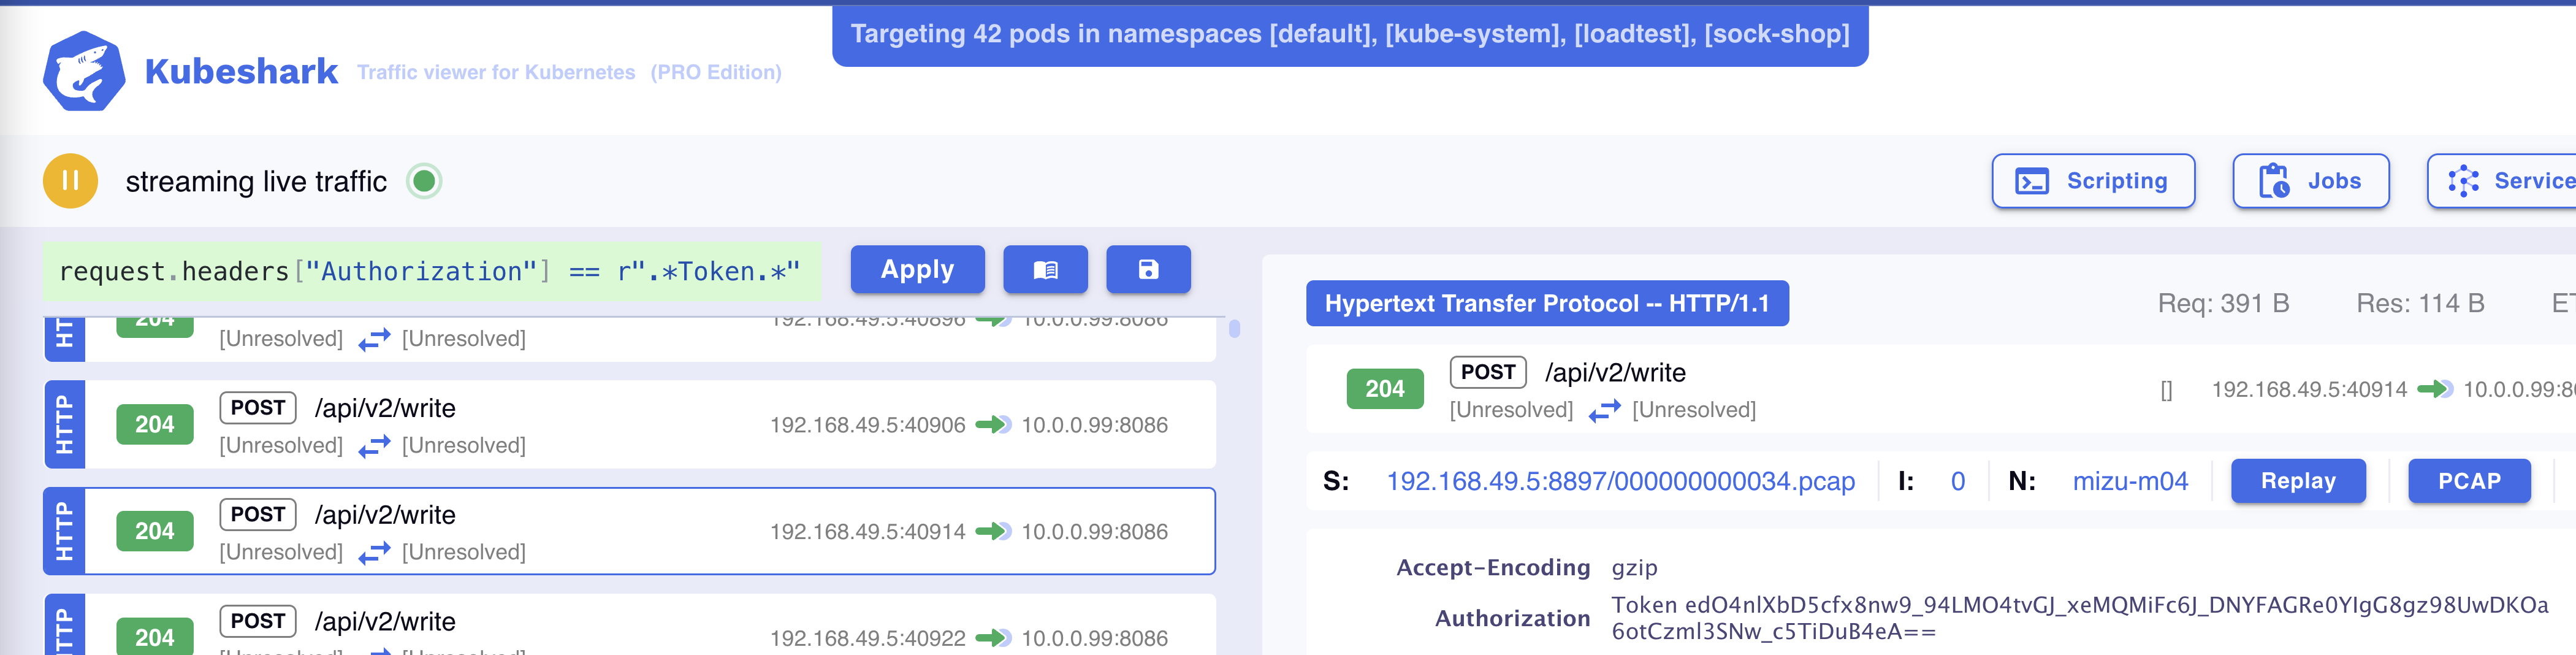The image size is (2576, 655).
Task: Open the 000000000034.pcap file link
Action: [1620, 481]
